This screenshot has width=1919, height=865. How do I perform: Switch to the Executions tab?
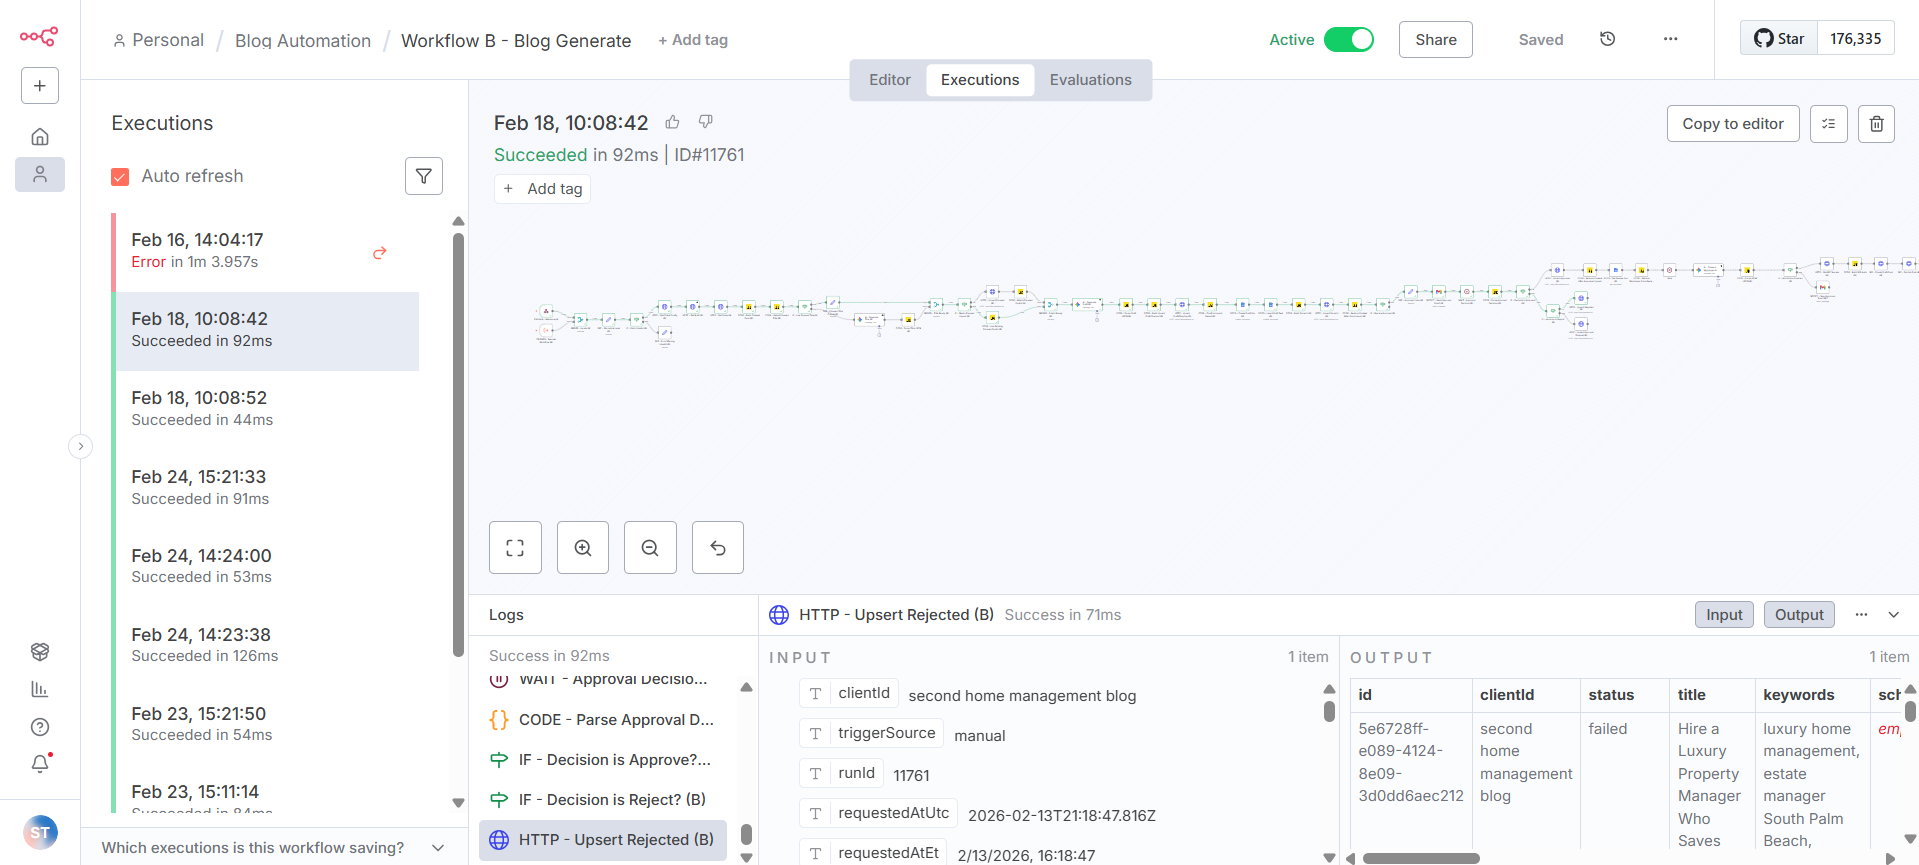click(x=980, y=80)
